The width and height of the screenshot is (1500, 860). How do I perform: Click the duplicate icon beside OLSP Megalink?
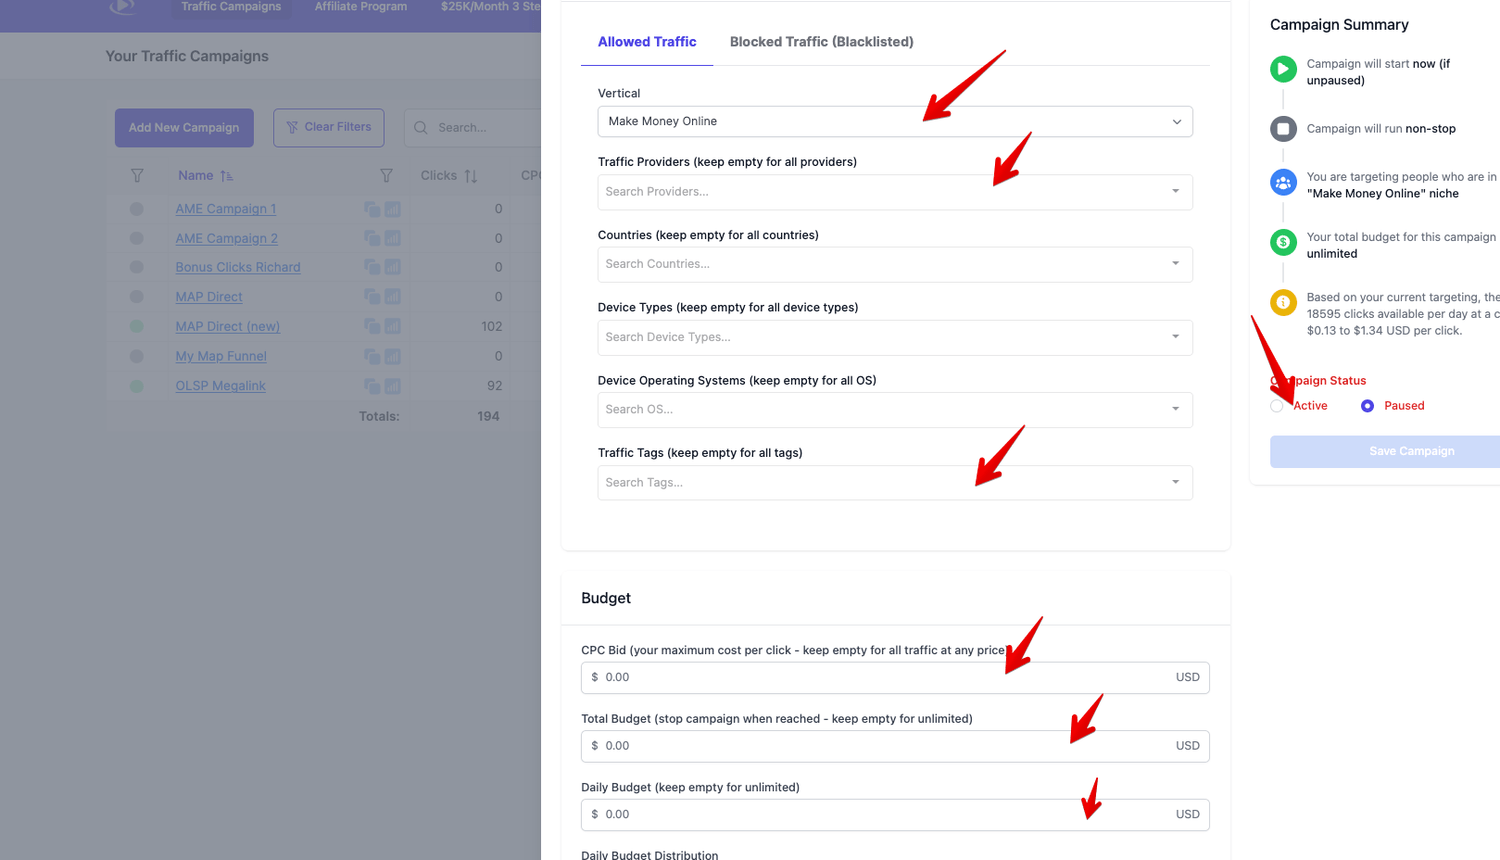pyautogui.click(x=372, y=386)
